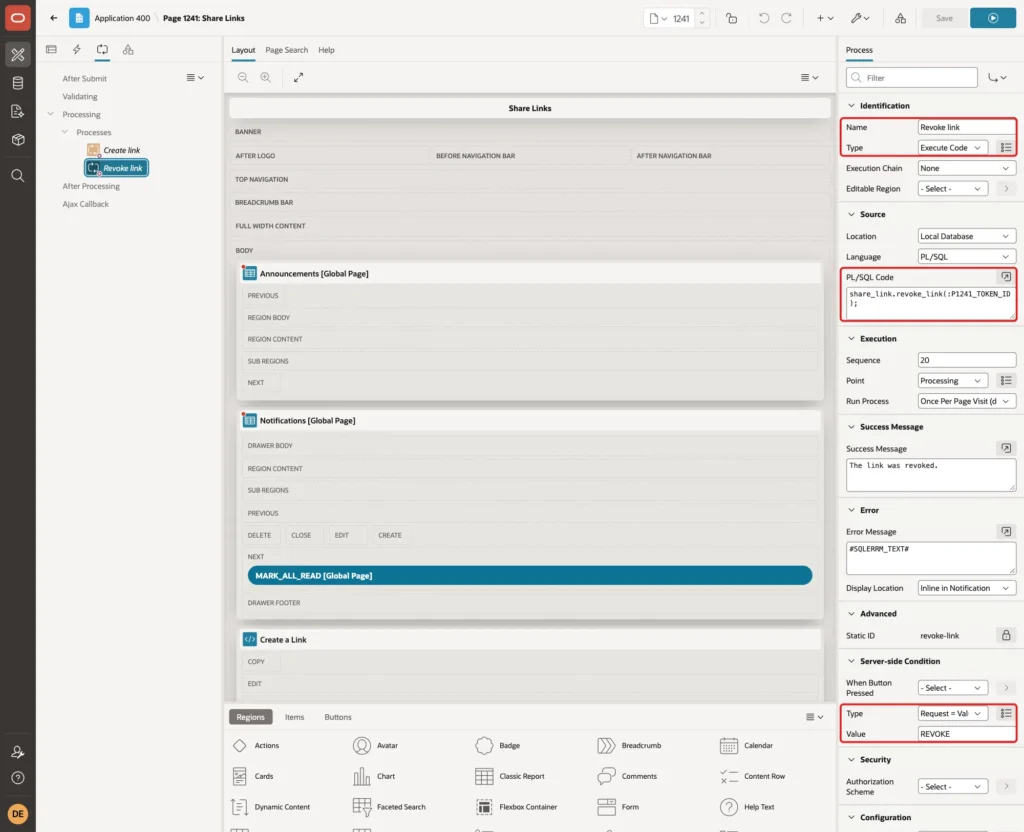Switch to Rendering tab icon
The image size is (1024, 832).
[52, 50]
